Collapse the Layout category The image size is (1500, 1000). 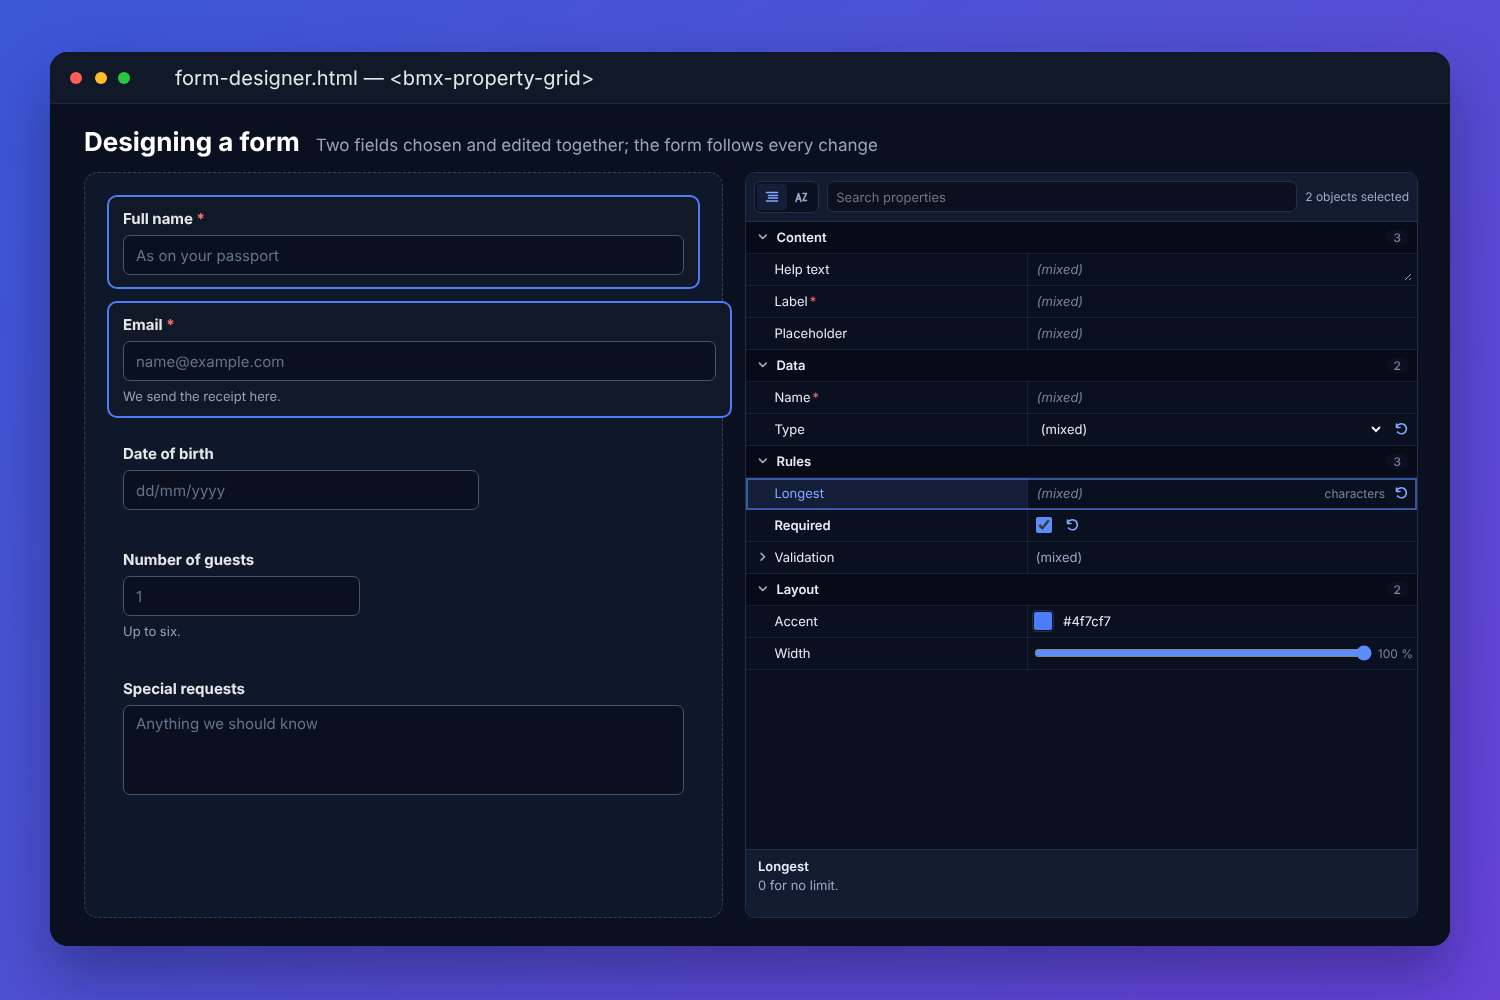coord(763,589)
